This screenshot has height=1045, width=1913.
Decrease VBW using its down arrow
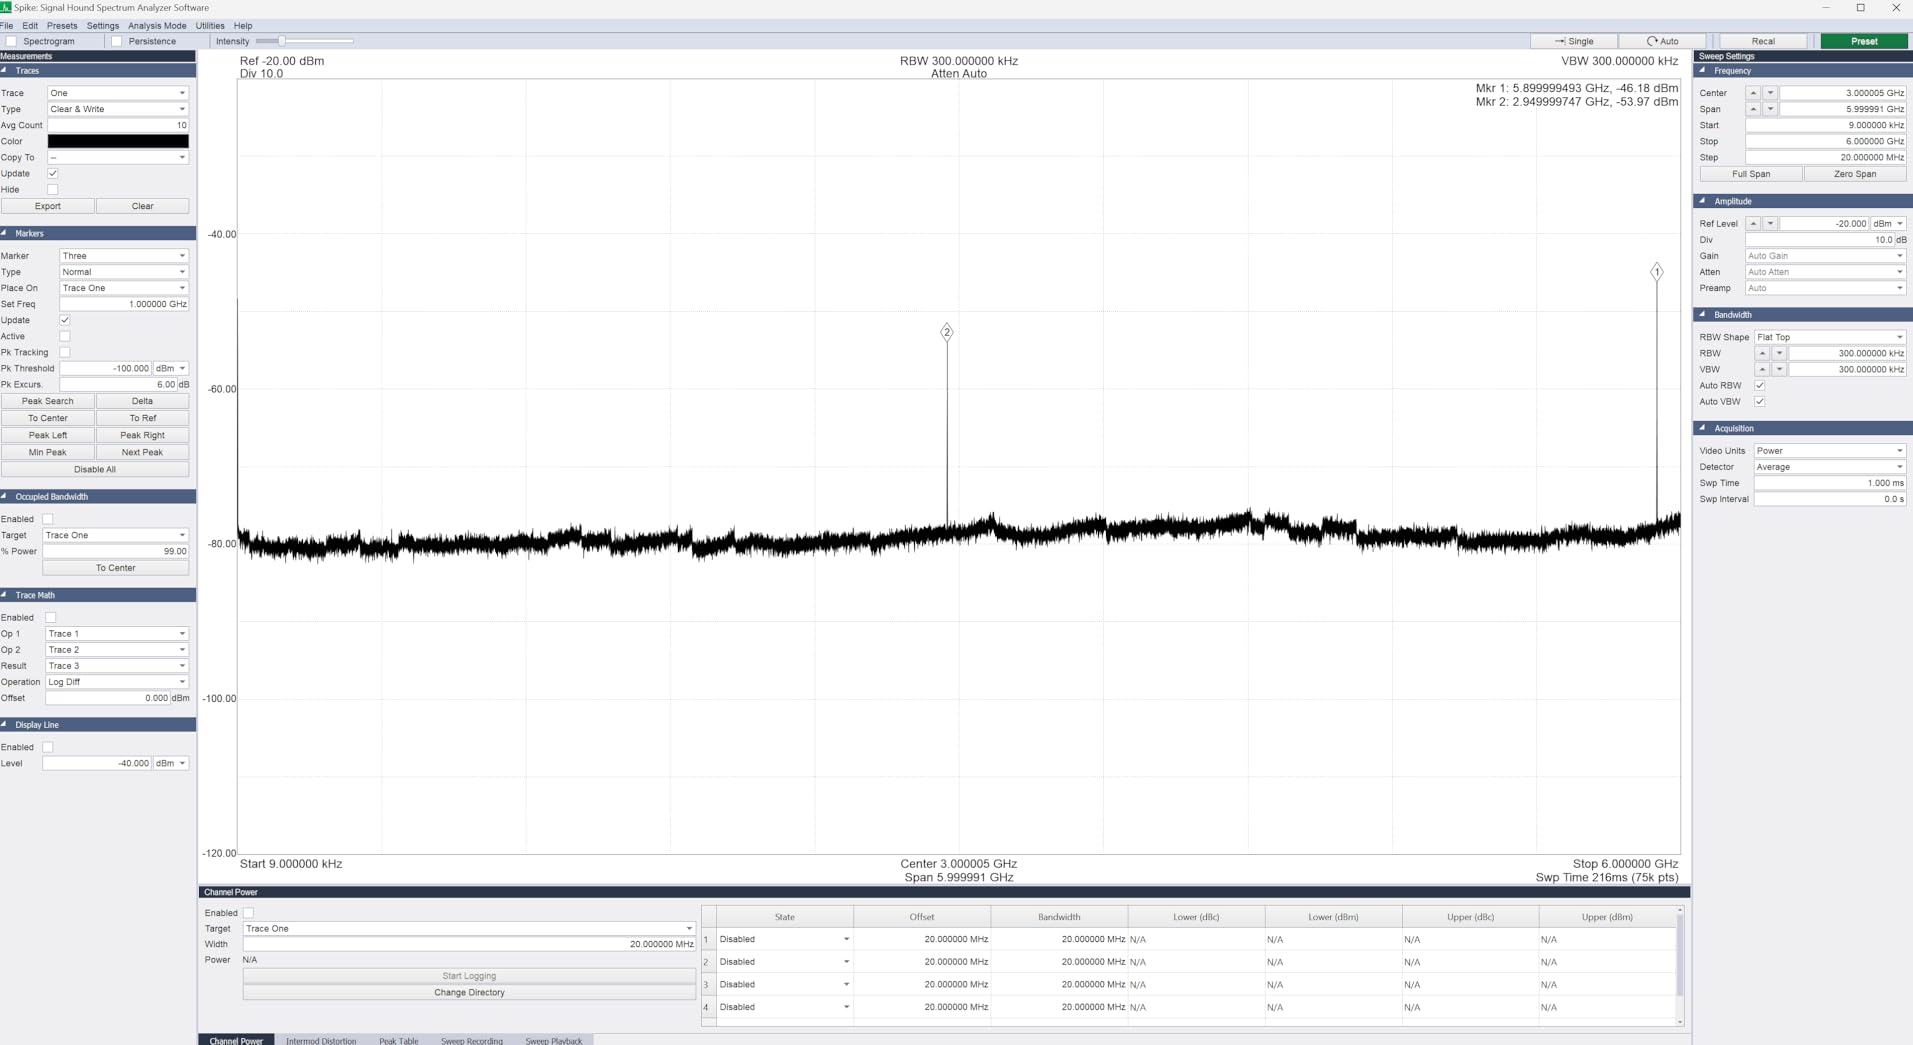coord(1779,369)
